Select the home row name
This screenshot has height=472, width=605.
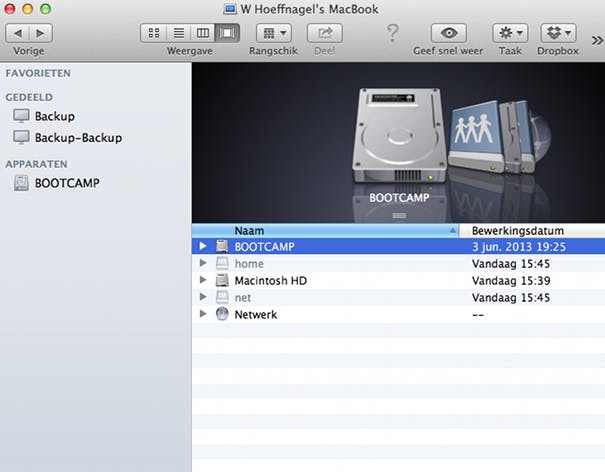coord(249,264)
